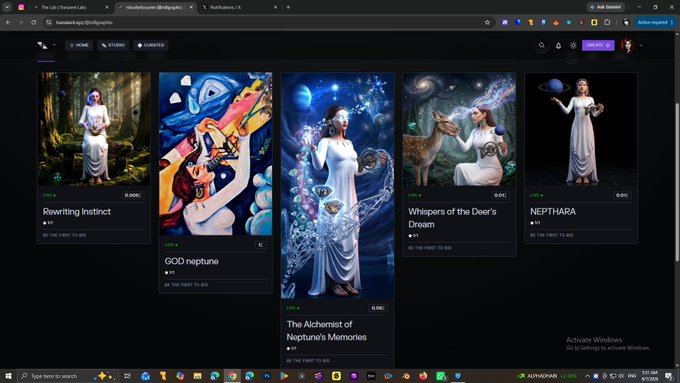This screenshot has height=383, width=680.
Task: Open the GOD neptune artwork thumbnail
Action: [x=216, y=154]
